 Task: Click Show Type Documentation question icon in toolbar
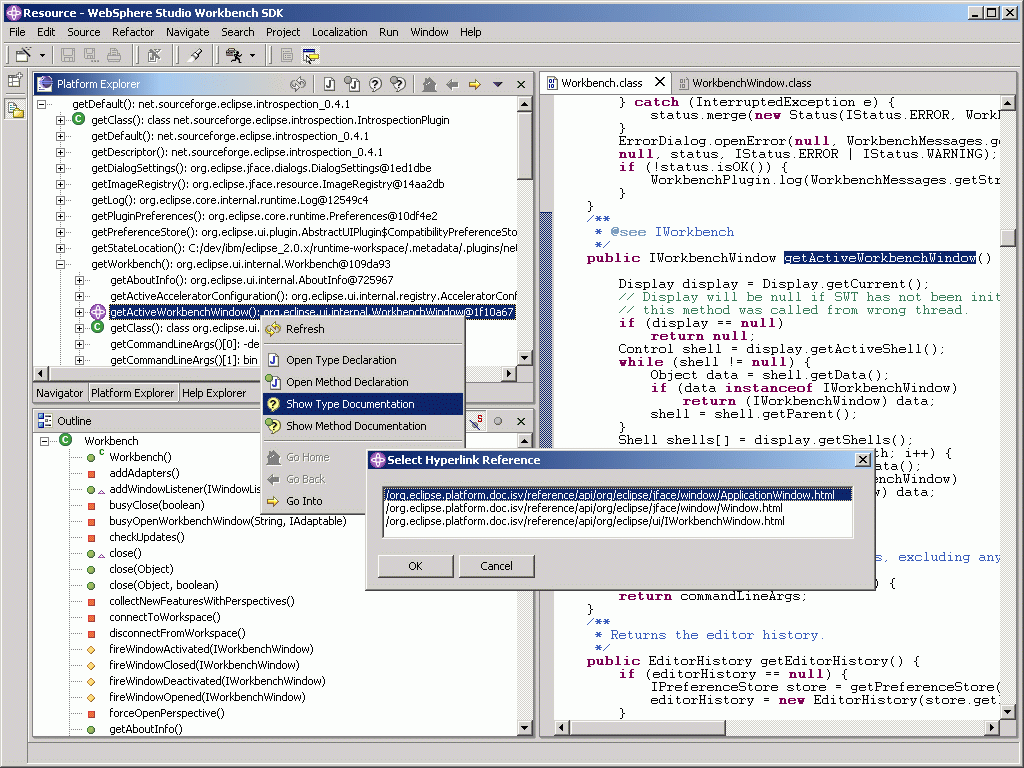(375, 84)
